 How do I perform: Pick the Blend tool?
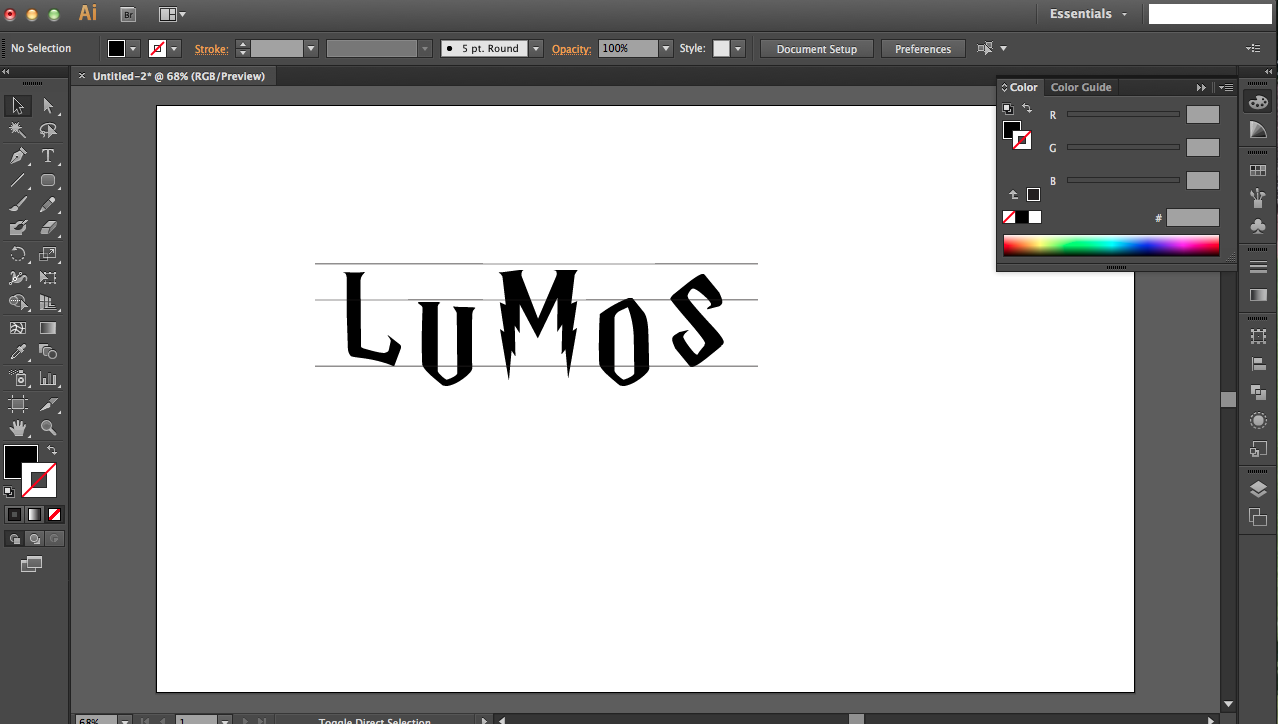(x=48, y=352)
